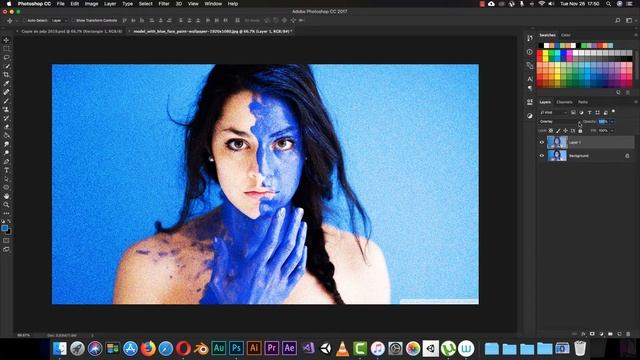Open the search icon in options bar

coord(618,20)
